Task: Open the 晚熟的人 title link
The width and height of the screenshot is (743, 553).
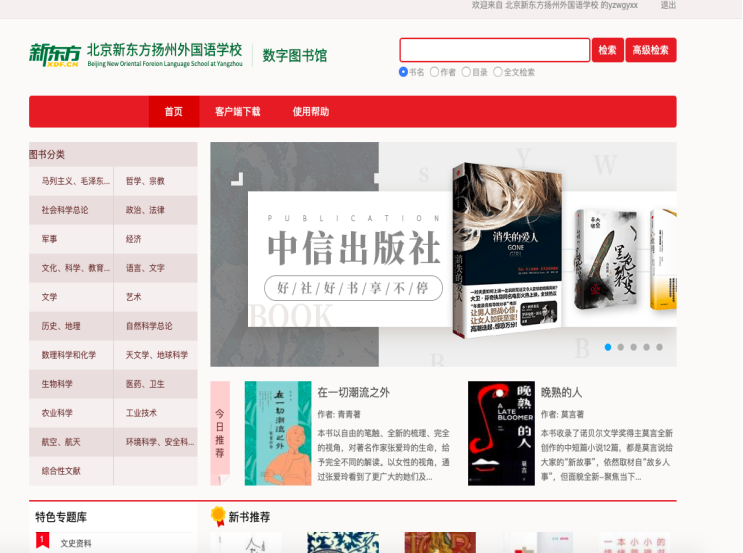Action: [562, 392]
